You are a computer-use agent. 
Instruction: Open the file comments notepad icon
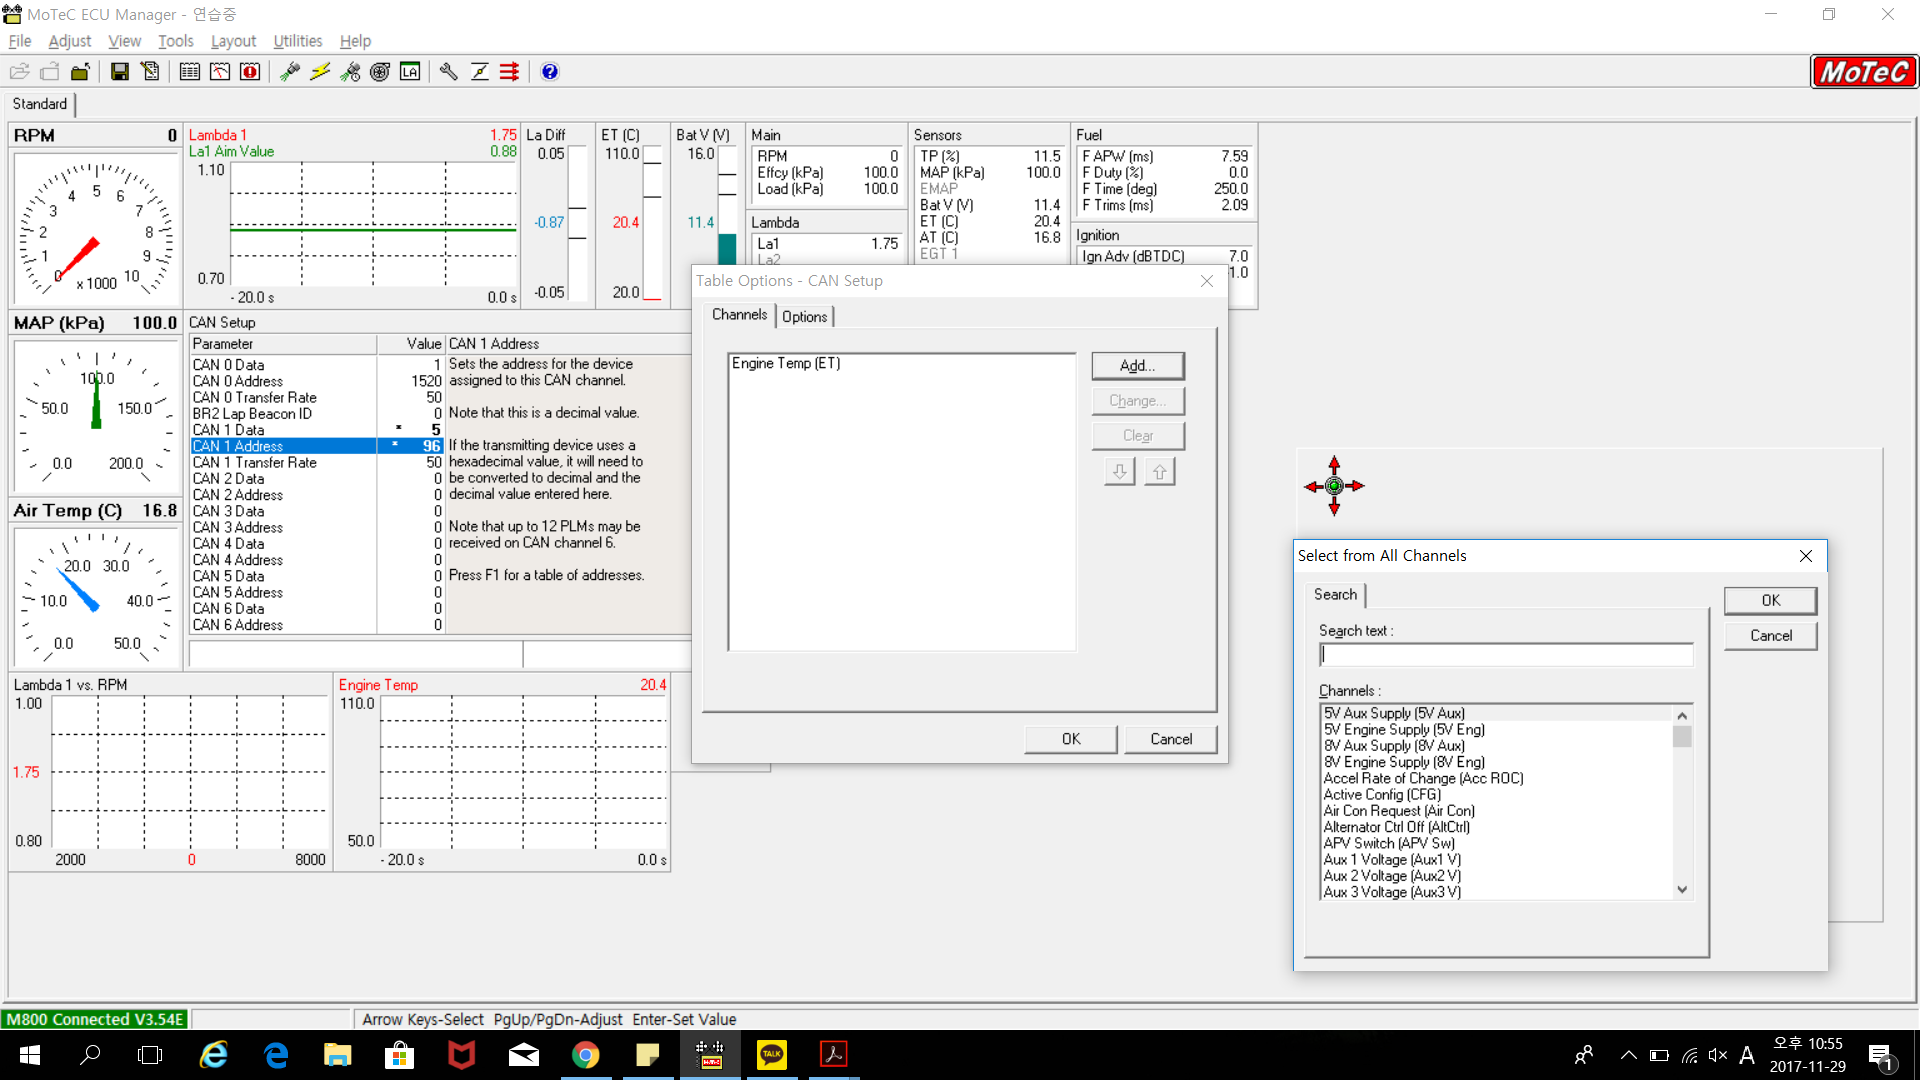(150, 72)
